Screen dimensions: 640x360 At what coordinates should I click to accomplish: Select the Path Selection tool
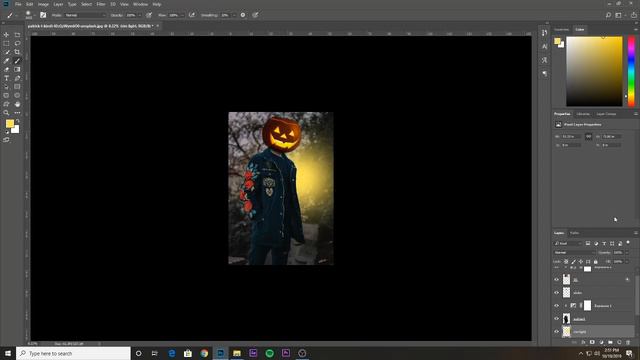(x=6, y=87)
